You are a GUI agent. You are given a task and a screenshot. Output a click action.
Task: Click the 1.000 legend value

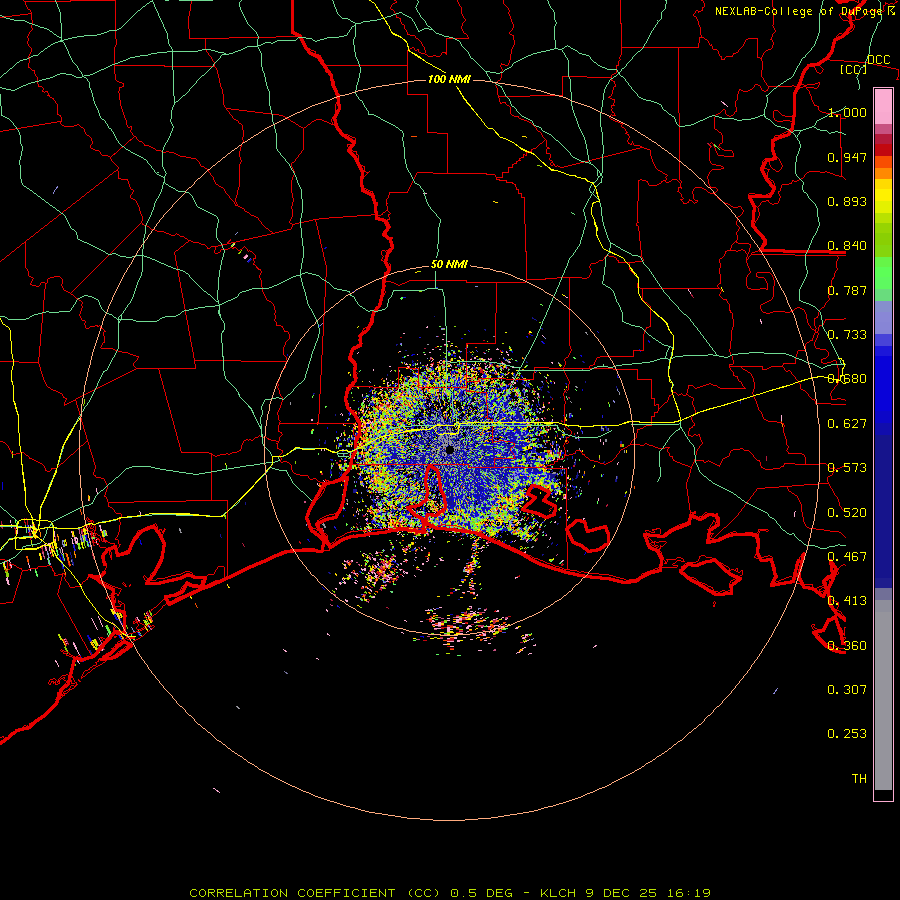(x=847, y=112)
